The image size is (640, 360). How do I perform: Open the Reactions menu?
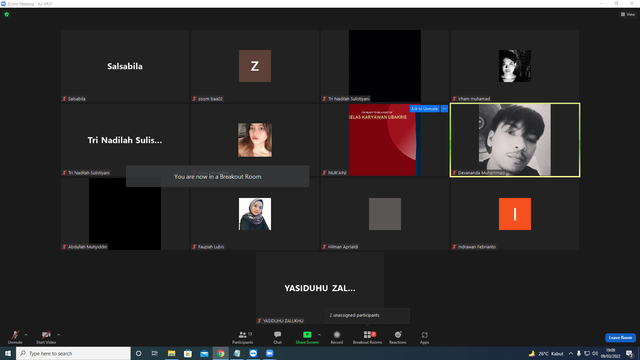[x=398, y=337]
